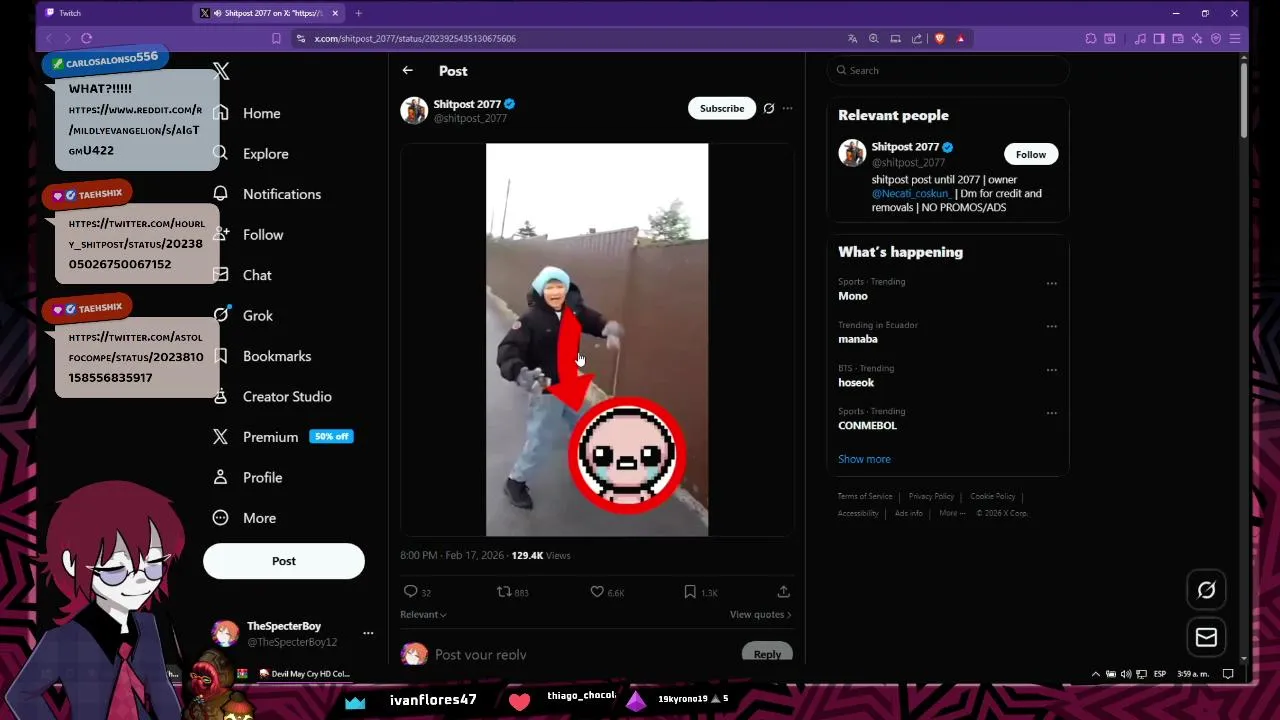
Task: Mute the Shitpost 2077 tab audio
Action: [x=217, y=13]
